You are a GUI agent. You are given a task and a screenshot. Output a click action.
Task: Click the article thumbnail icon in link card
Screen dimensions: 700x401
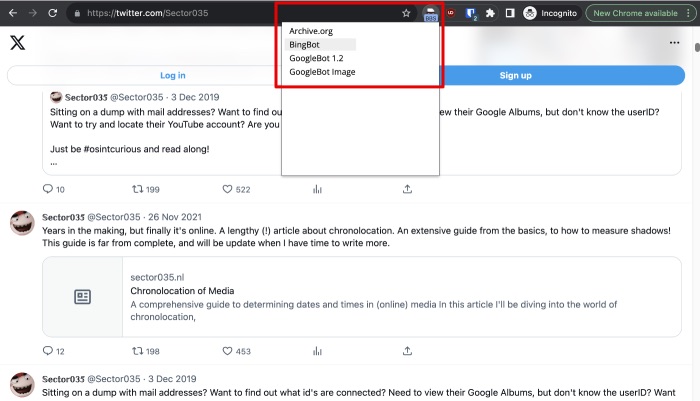pos(83,297)
